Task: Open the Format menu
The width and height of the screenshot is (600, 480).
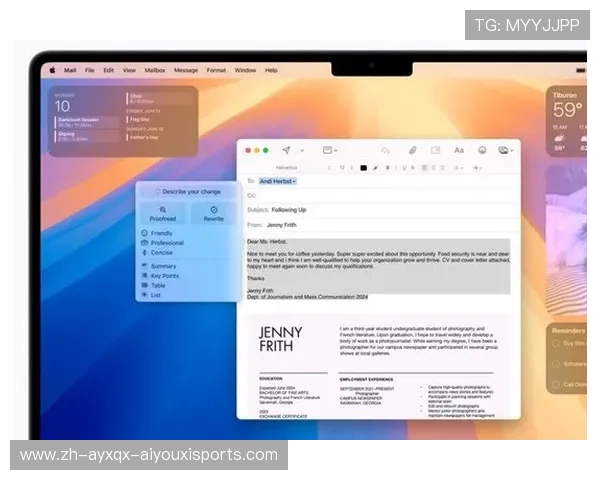Action: point(216,70)
